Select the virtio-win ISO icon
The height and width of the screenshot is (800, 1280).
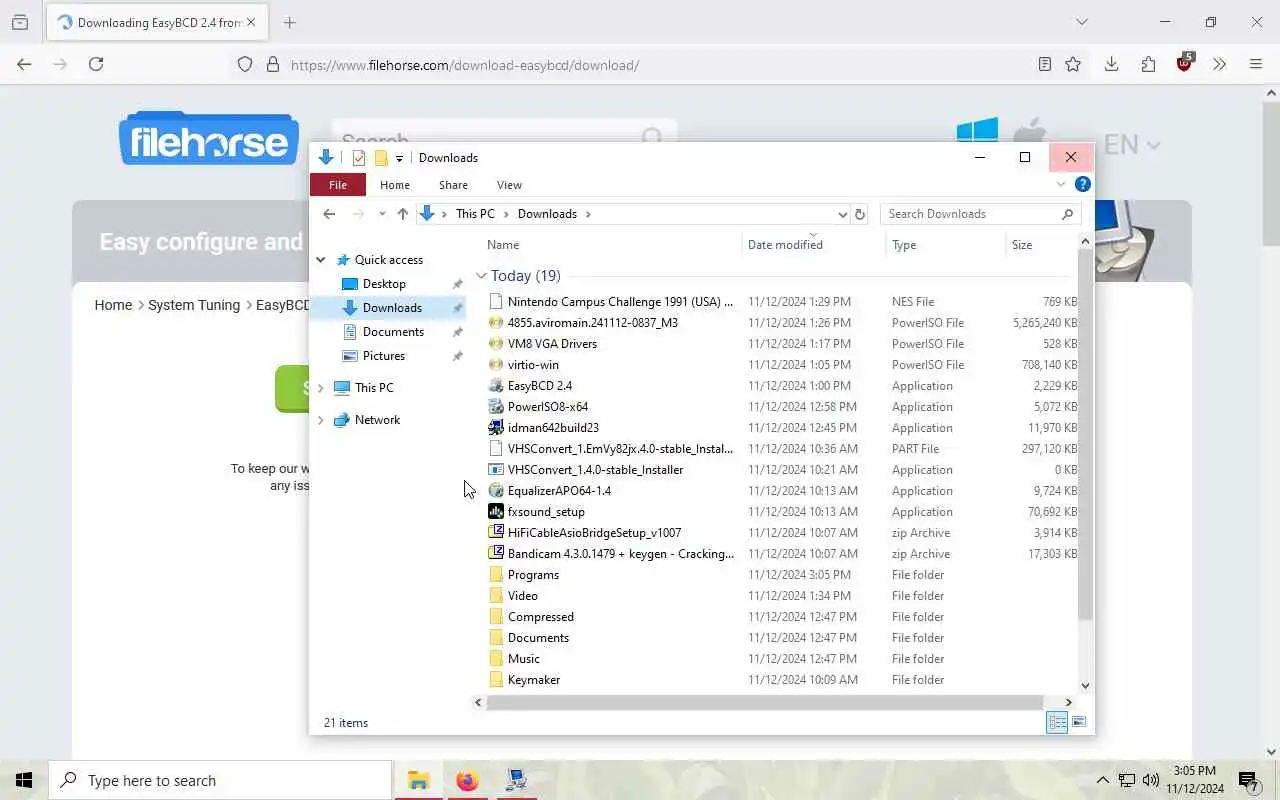click(496, 365)
